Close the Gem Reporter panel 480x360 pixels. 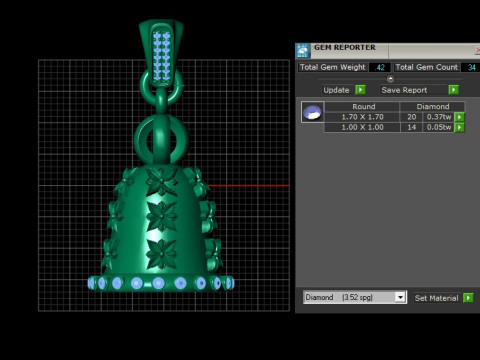pyautogui.click(x=477, y=50)
